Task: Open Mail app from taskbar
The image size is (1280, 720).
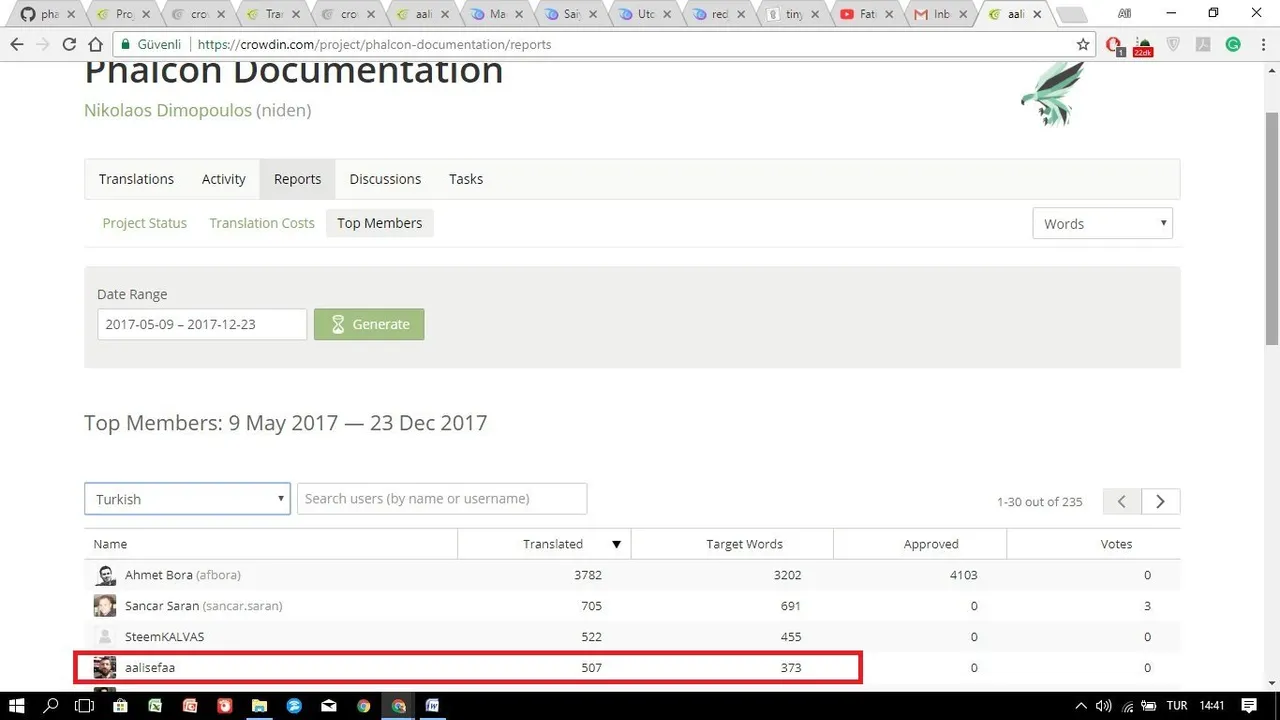Action: pyautogui.click(x=328, y=706)
